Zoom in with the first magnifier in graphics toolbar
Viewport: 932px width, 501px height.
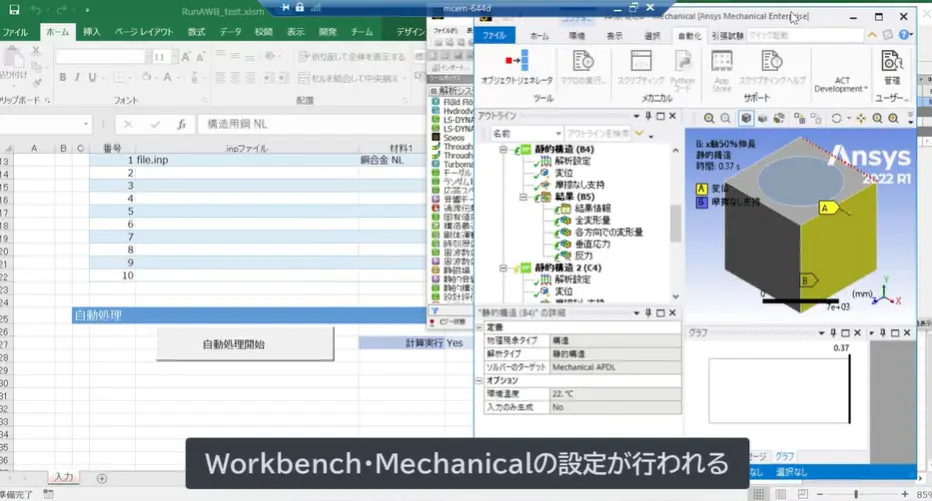tap(709, 118)
